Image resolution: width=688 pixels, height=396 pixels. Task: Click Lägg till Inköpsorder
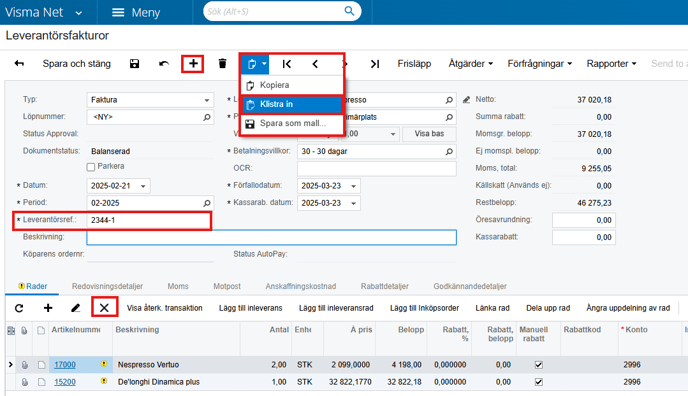[424, 308]
